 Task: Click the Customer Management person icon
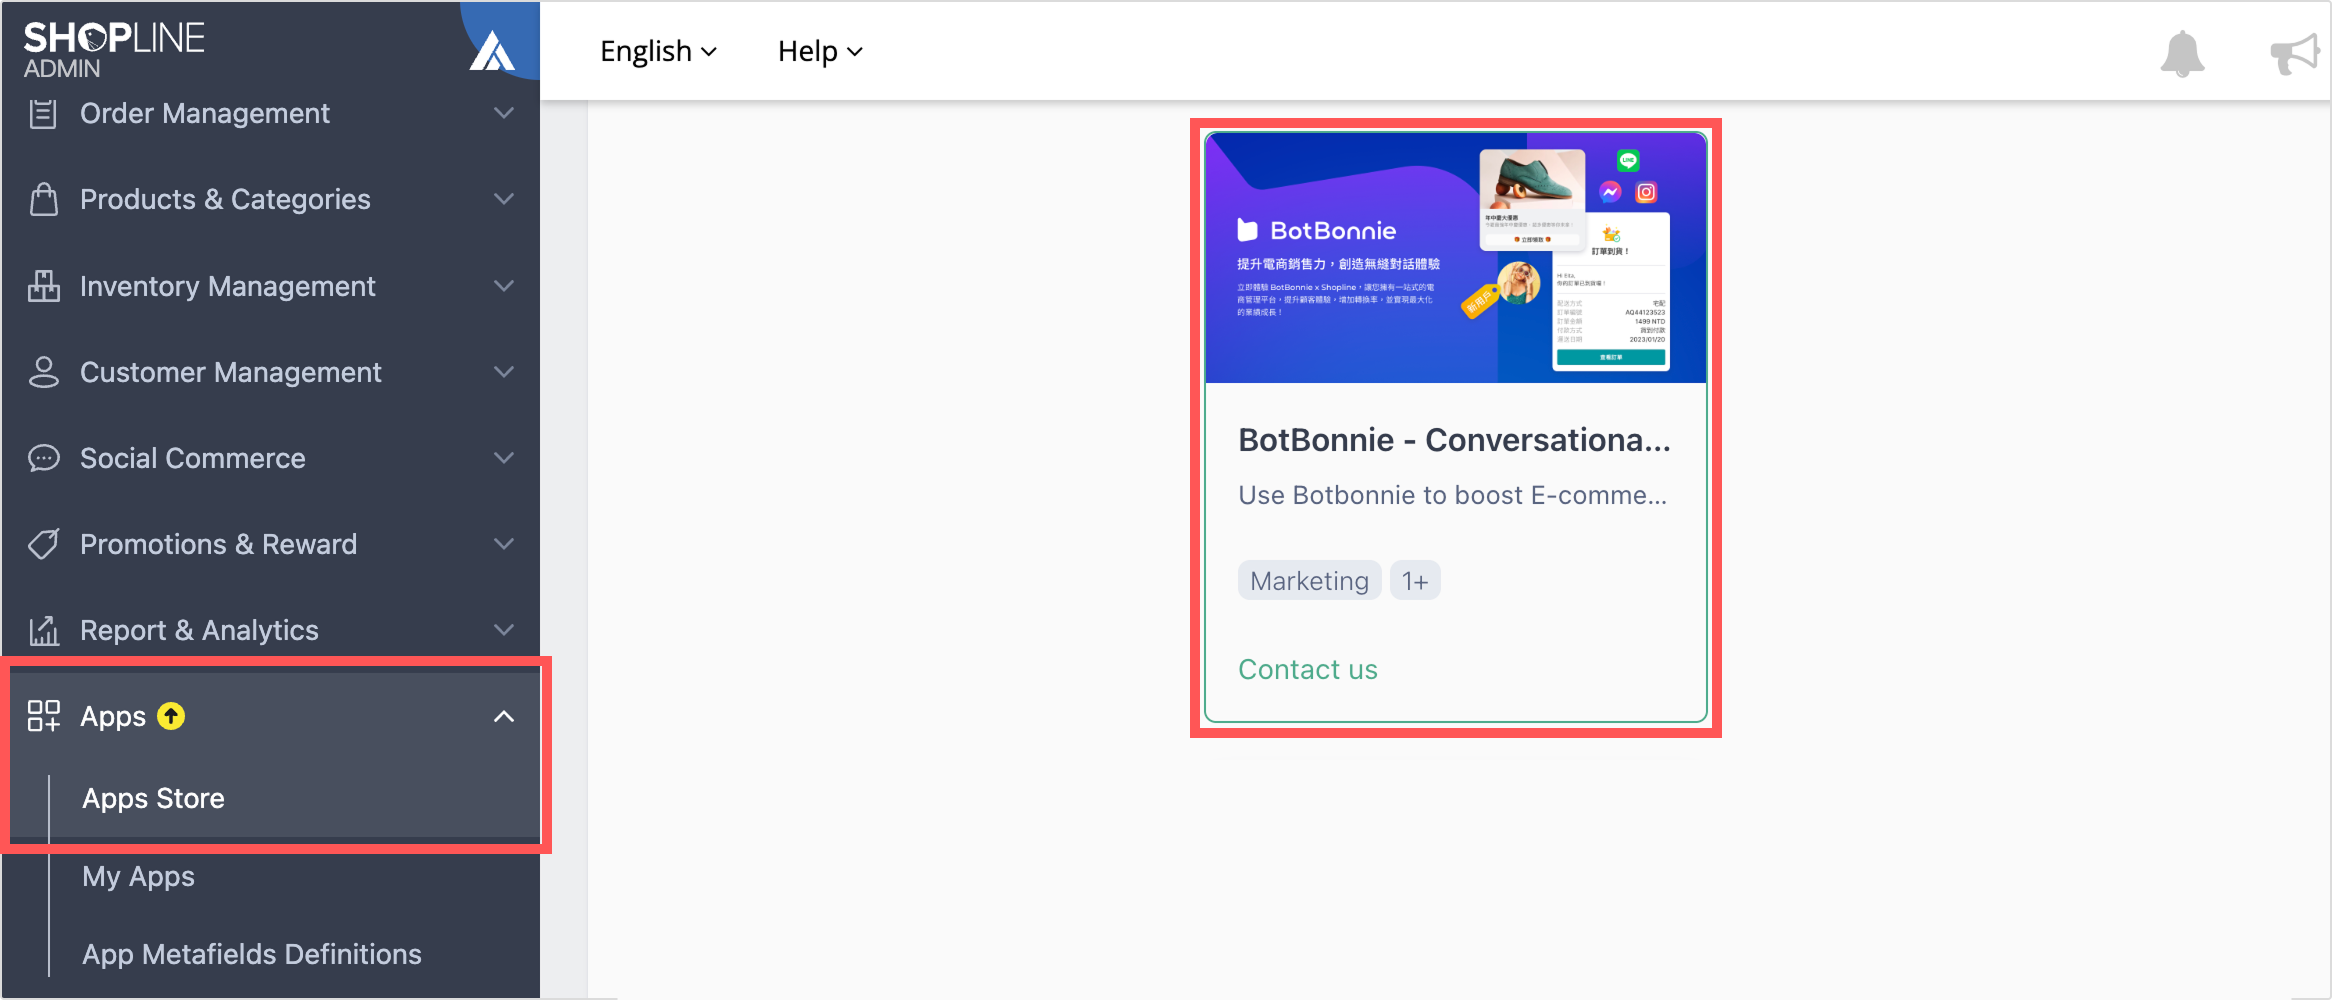tap(43, 372)
